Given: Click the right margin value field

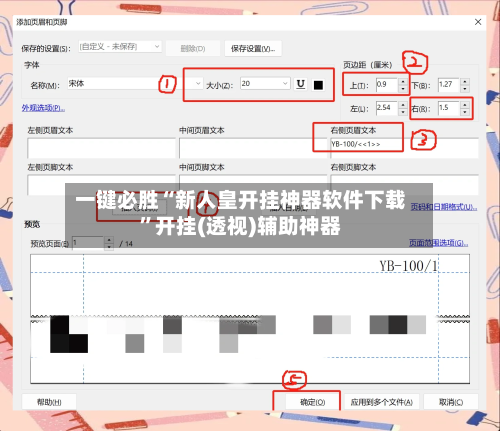Looking at the screenshot, I should [449, 108].
